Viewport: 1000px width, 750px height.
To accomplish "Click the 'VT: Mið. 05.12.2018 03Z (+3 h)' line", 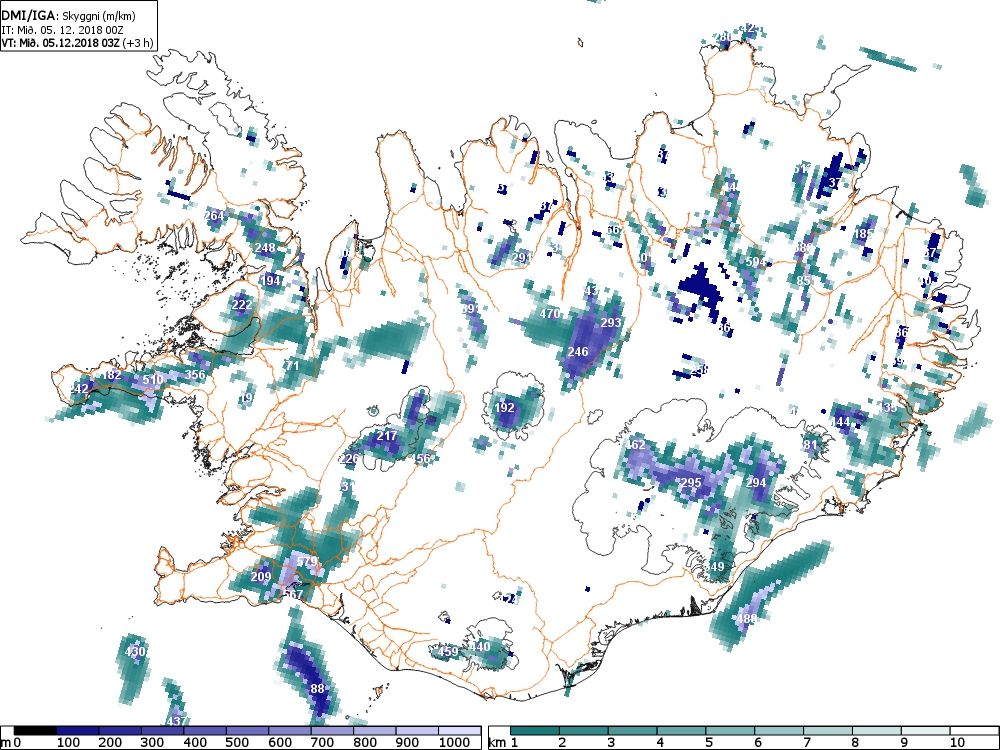I will 77,43.
